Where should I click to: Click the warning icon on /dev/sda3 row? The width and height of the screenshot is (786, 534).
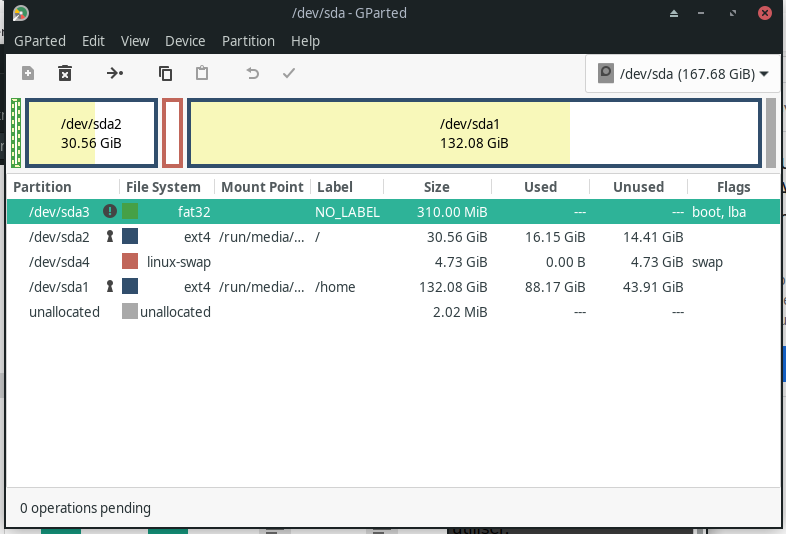(110, 211)
